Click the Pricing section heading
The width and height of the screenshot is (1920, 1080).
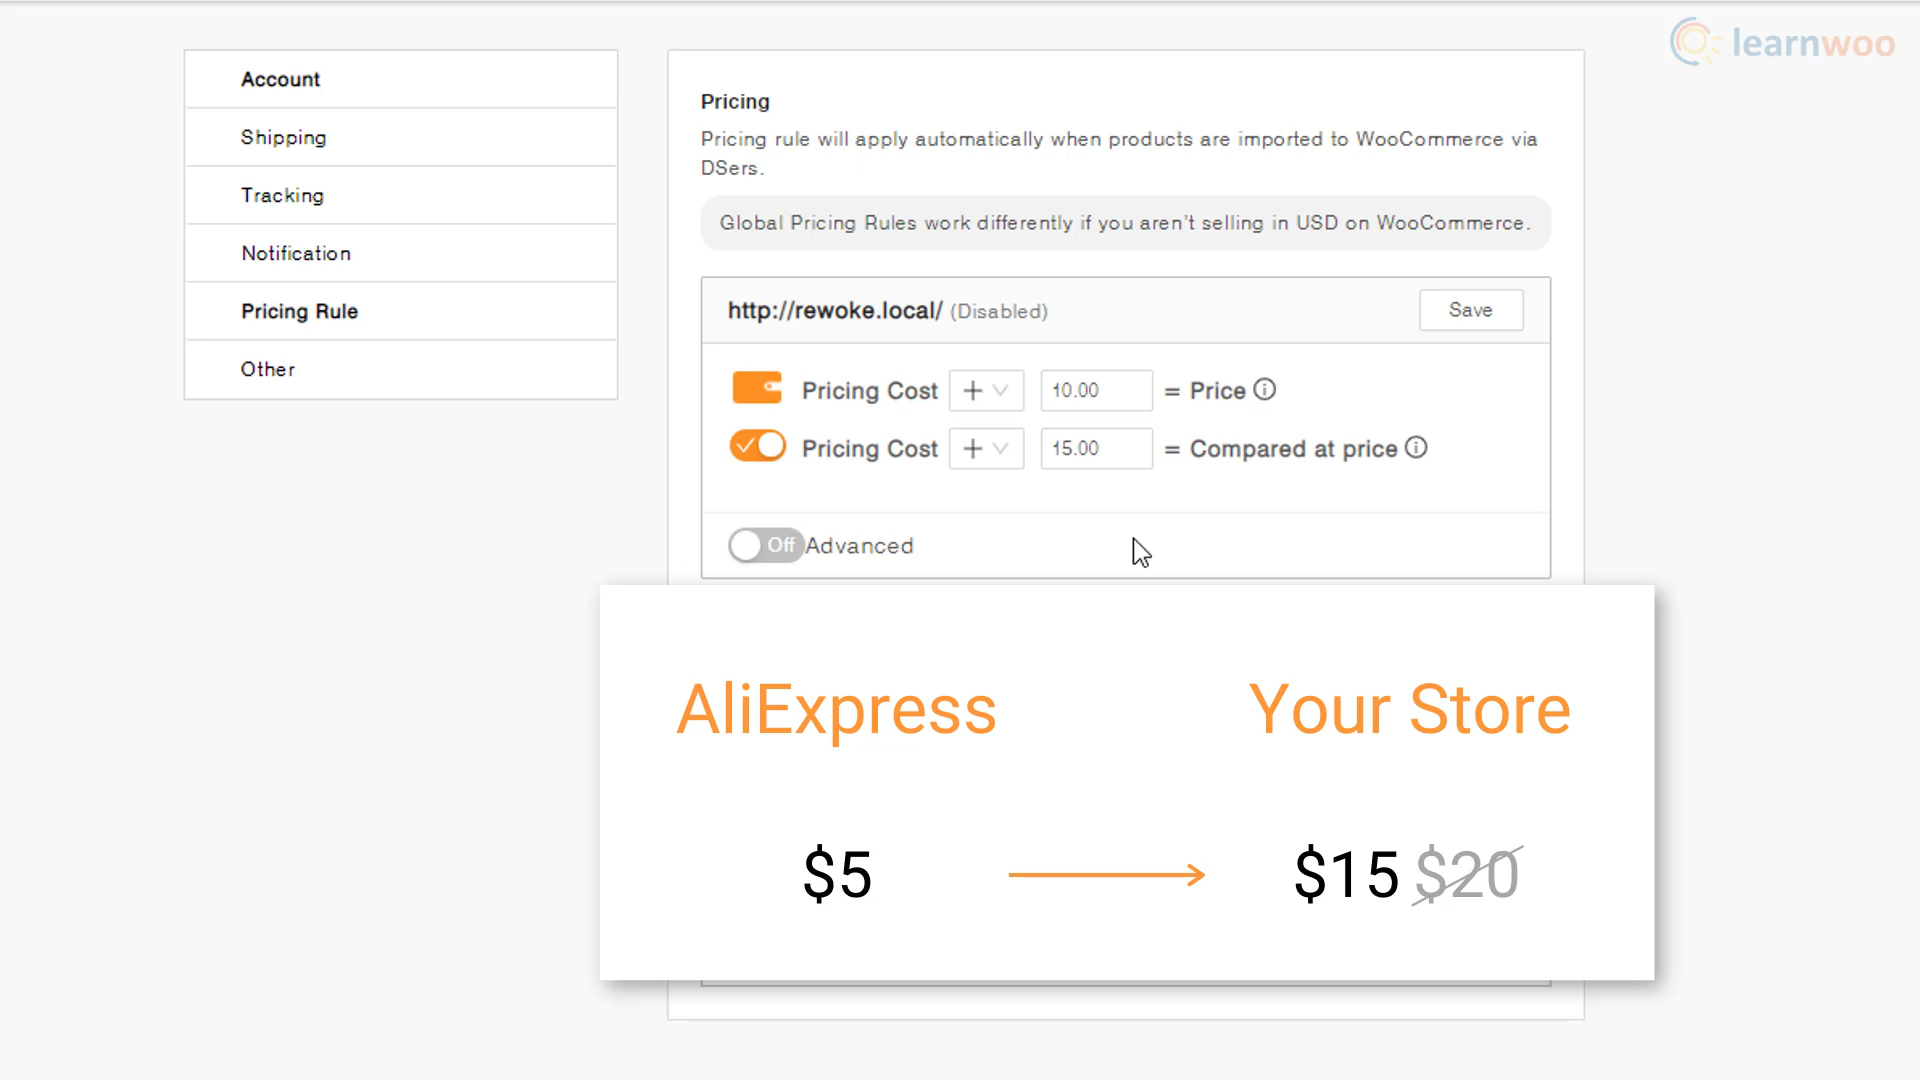pos(735,102)
